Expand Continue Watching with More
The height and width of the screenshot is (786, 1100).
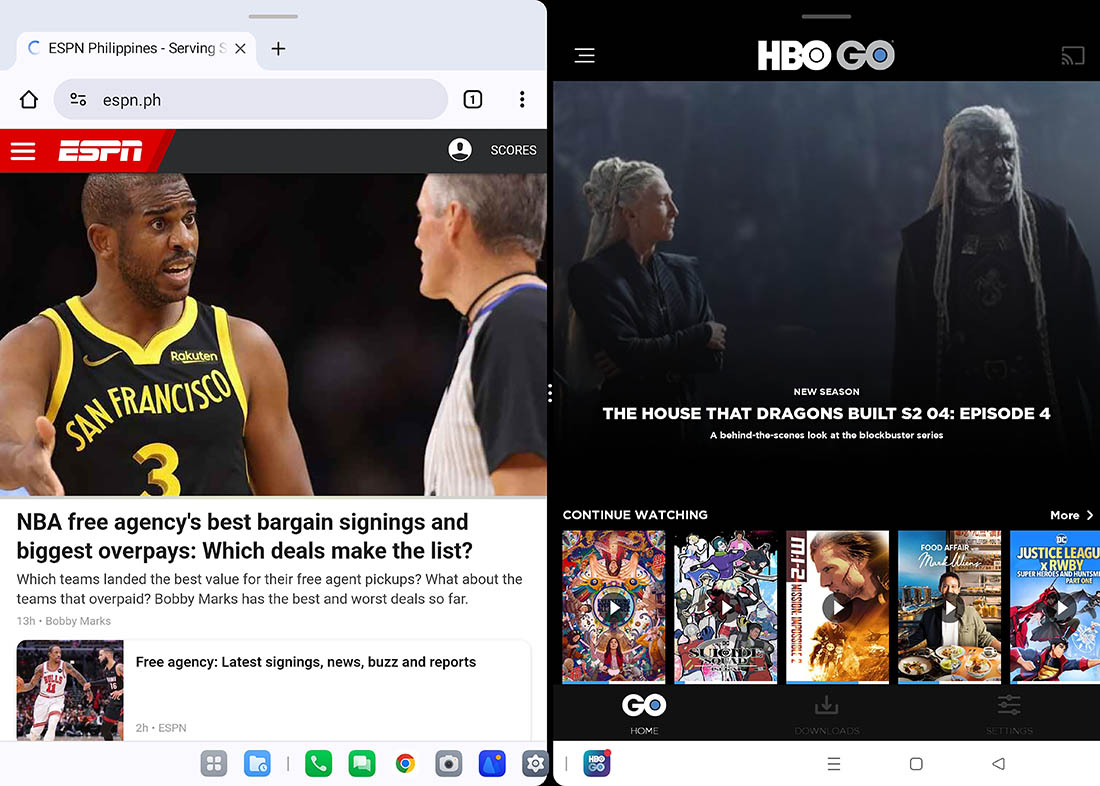1071,515
